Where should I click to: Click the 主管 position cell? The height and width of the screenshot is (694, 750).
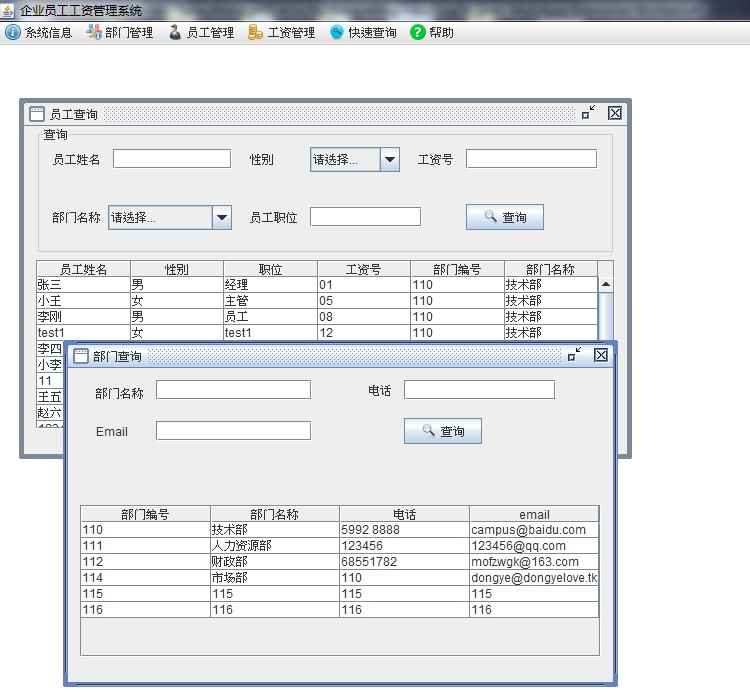click(x=270, y=301)
